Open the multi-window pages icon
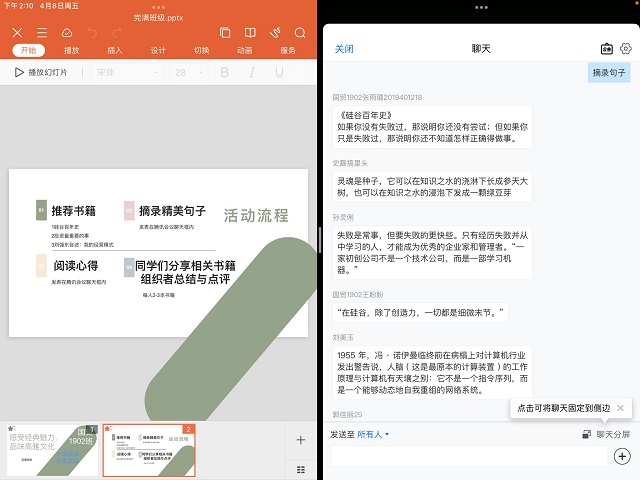 click(x=225, y=33)
